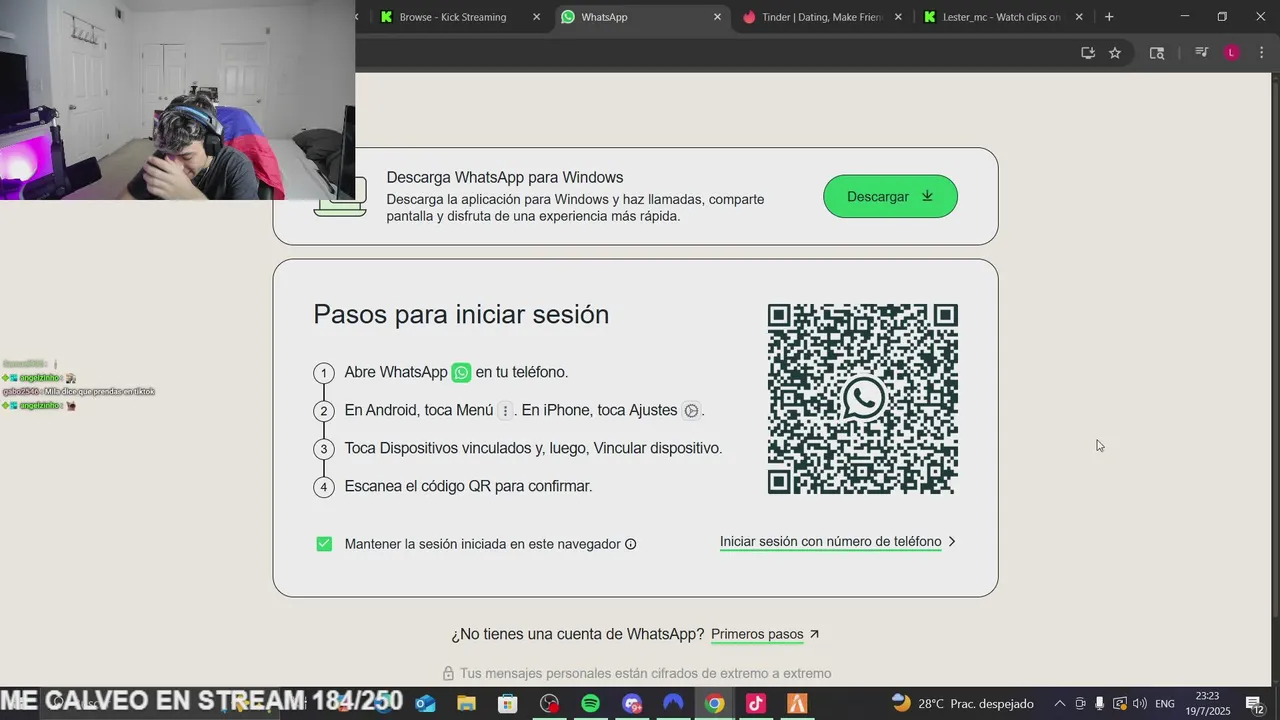Show hidden system tray icons
The width and height of the screenshot is (1280, 720).
click(x=1060, y=704)
